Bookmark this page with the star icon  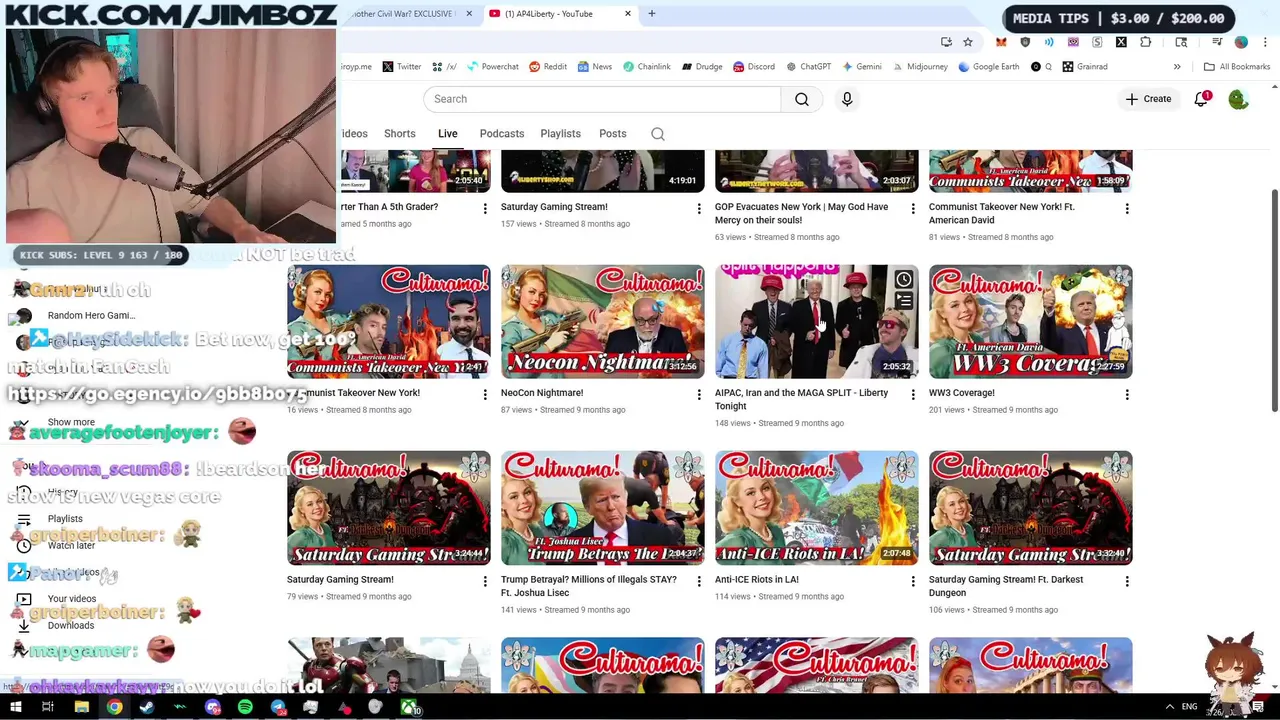pyautogui.click(x=968, y=42)
